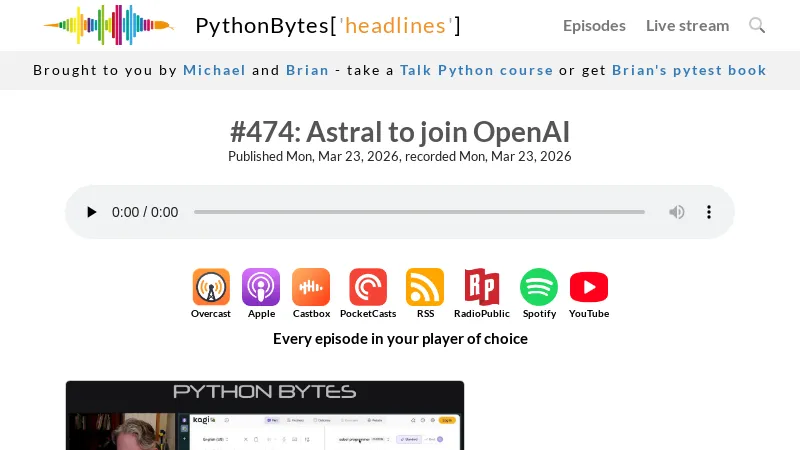The width and height of the screenshot is (800, 450).
Task: Visit Michael's sponsor link
Action: (x=214, y=70)
